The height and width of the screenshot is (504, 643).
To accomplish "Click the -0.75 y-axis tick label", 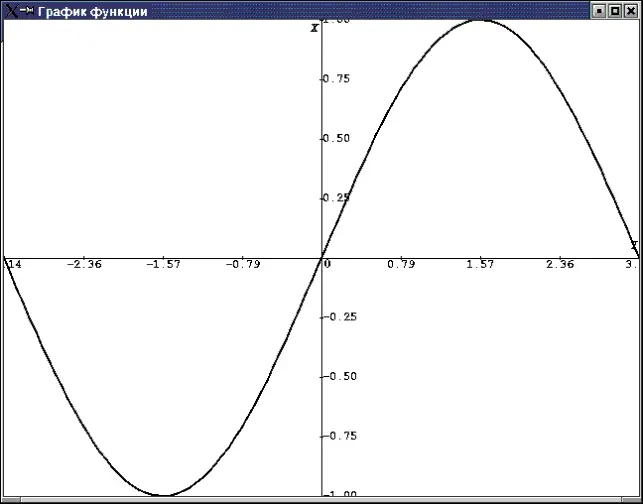I will (x=341, y=435).
